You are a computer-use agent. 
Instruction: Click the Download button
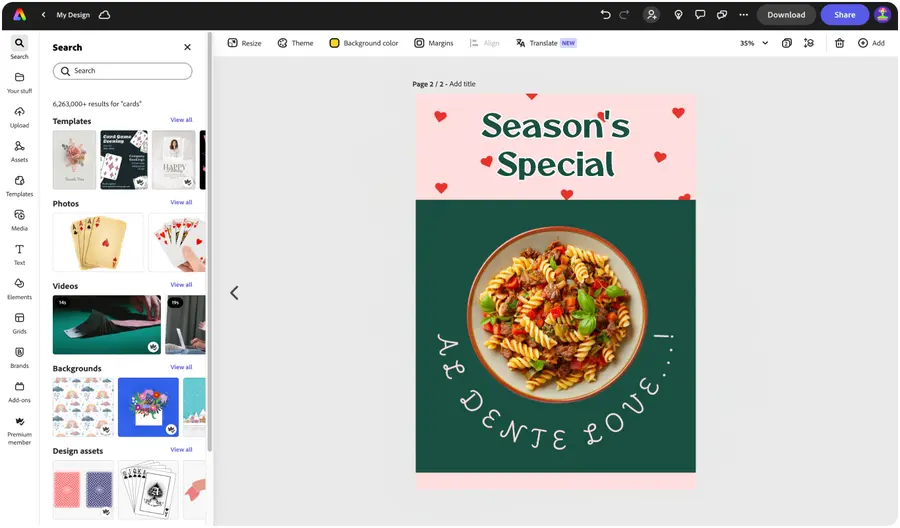pos(786,15)
